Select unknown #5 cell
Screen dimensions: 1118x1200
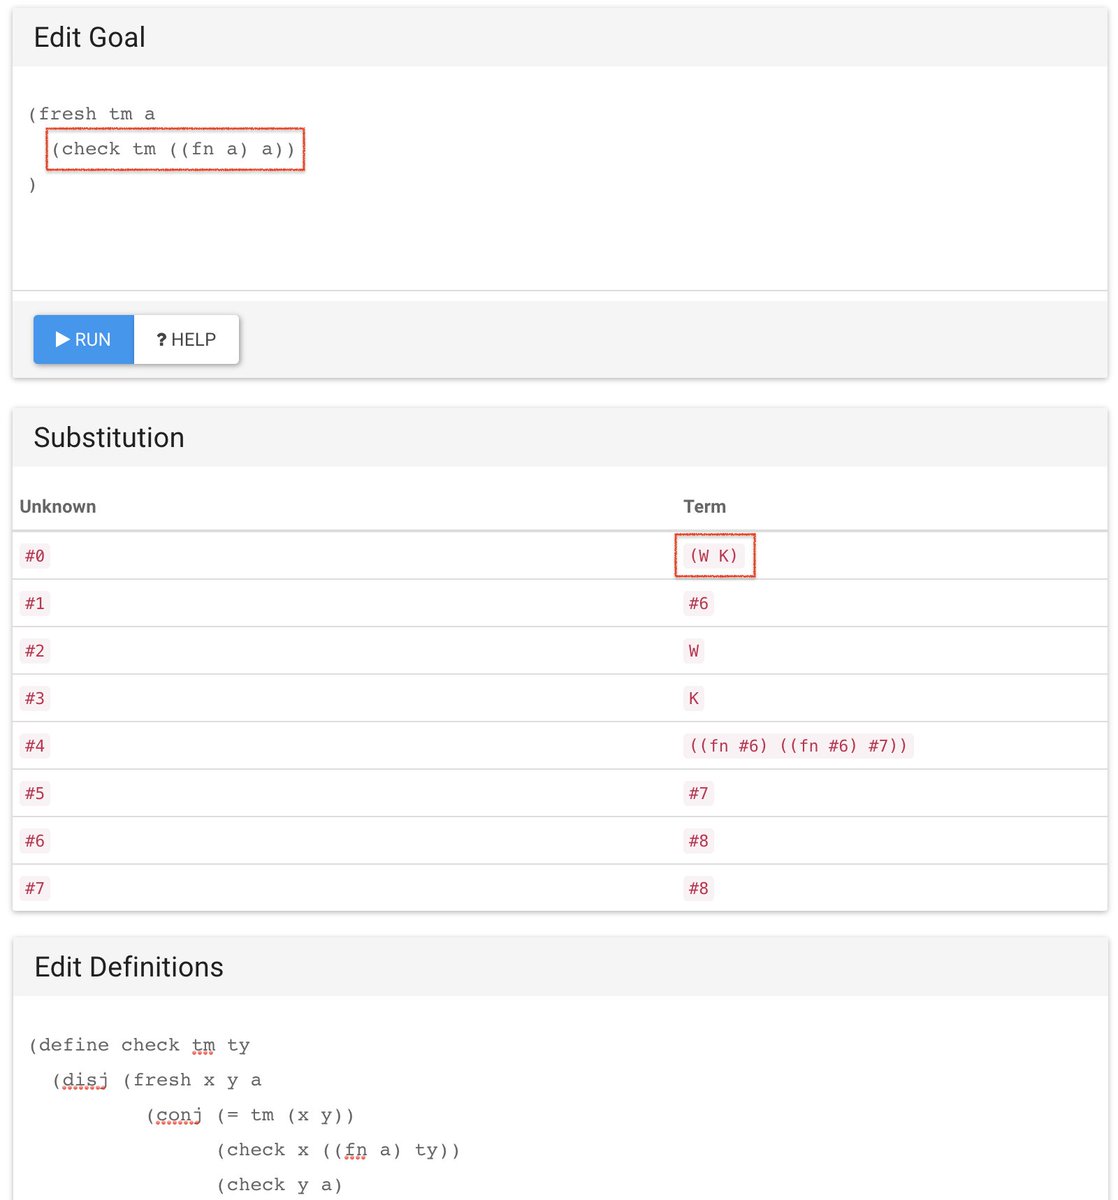point(35,793)
